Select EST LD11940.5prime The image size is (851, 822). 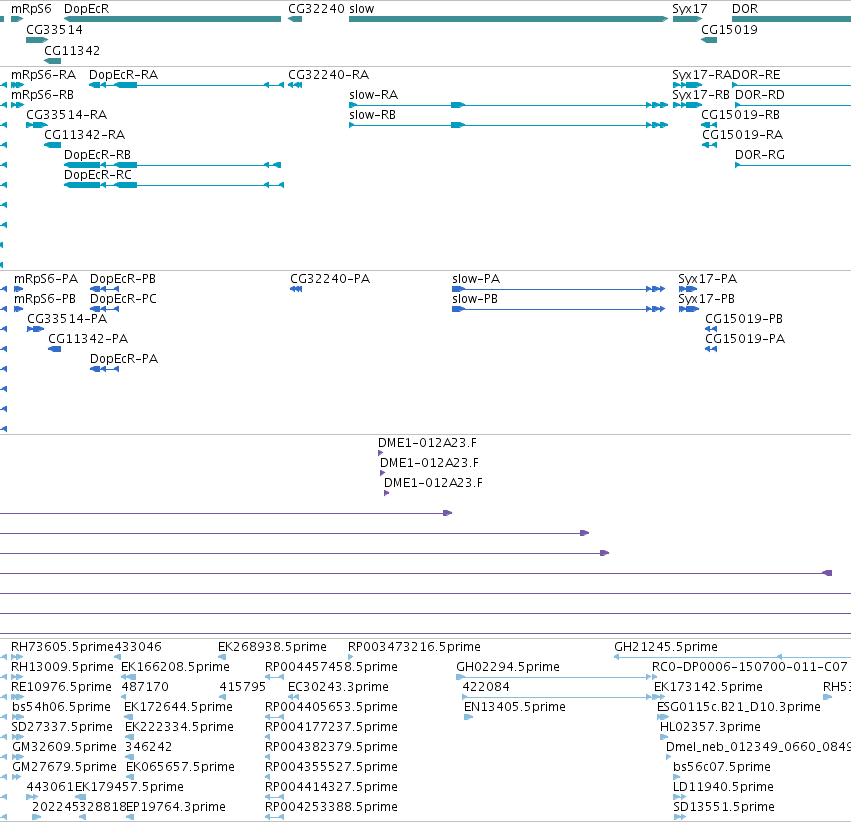[723, 787]
